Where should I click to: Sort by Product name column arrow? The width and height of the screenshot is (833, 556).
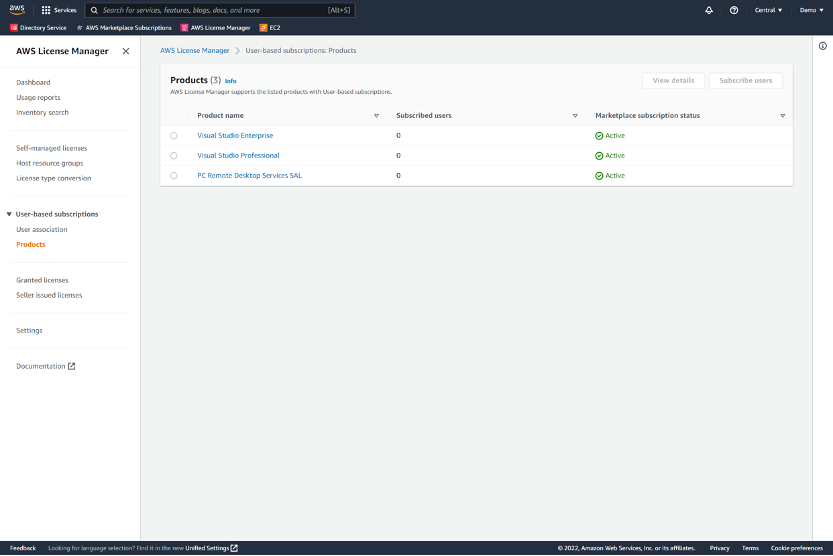click(376, 116)
